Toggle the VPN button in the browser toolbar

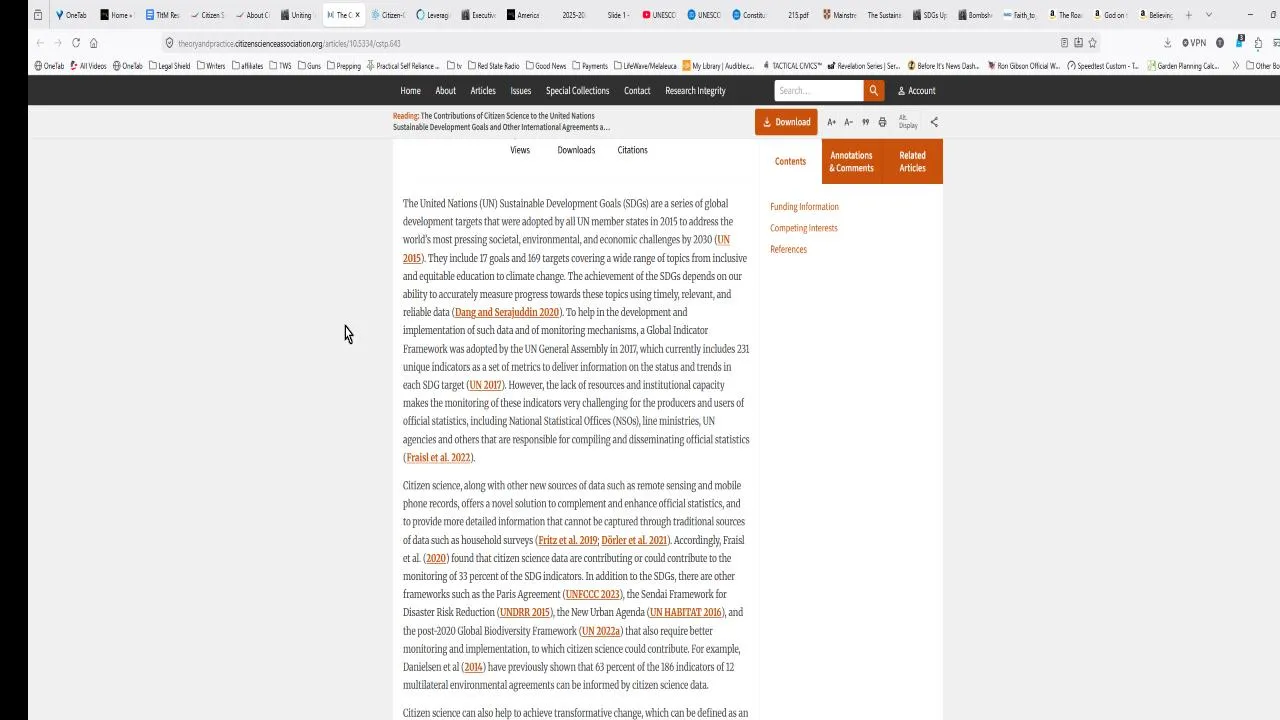[1194, 43]
